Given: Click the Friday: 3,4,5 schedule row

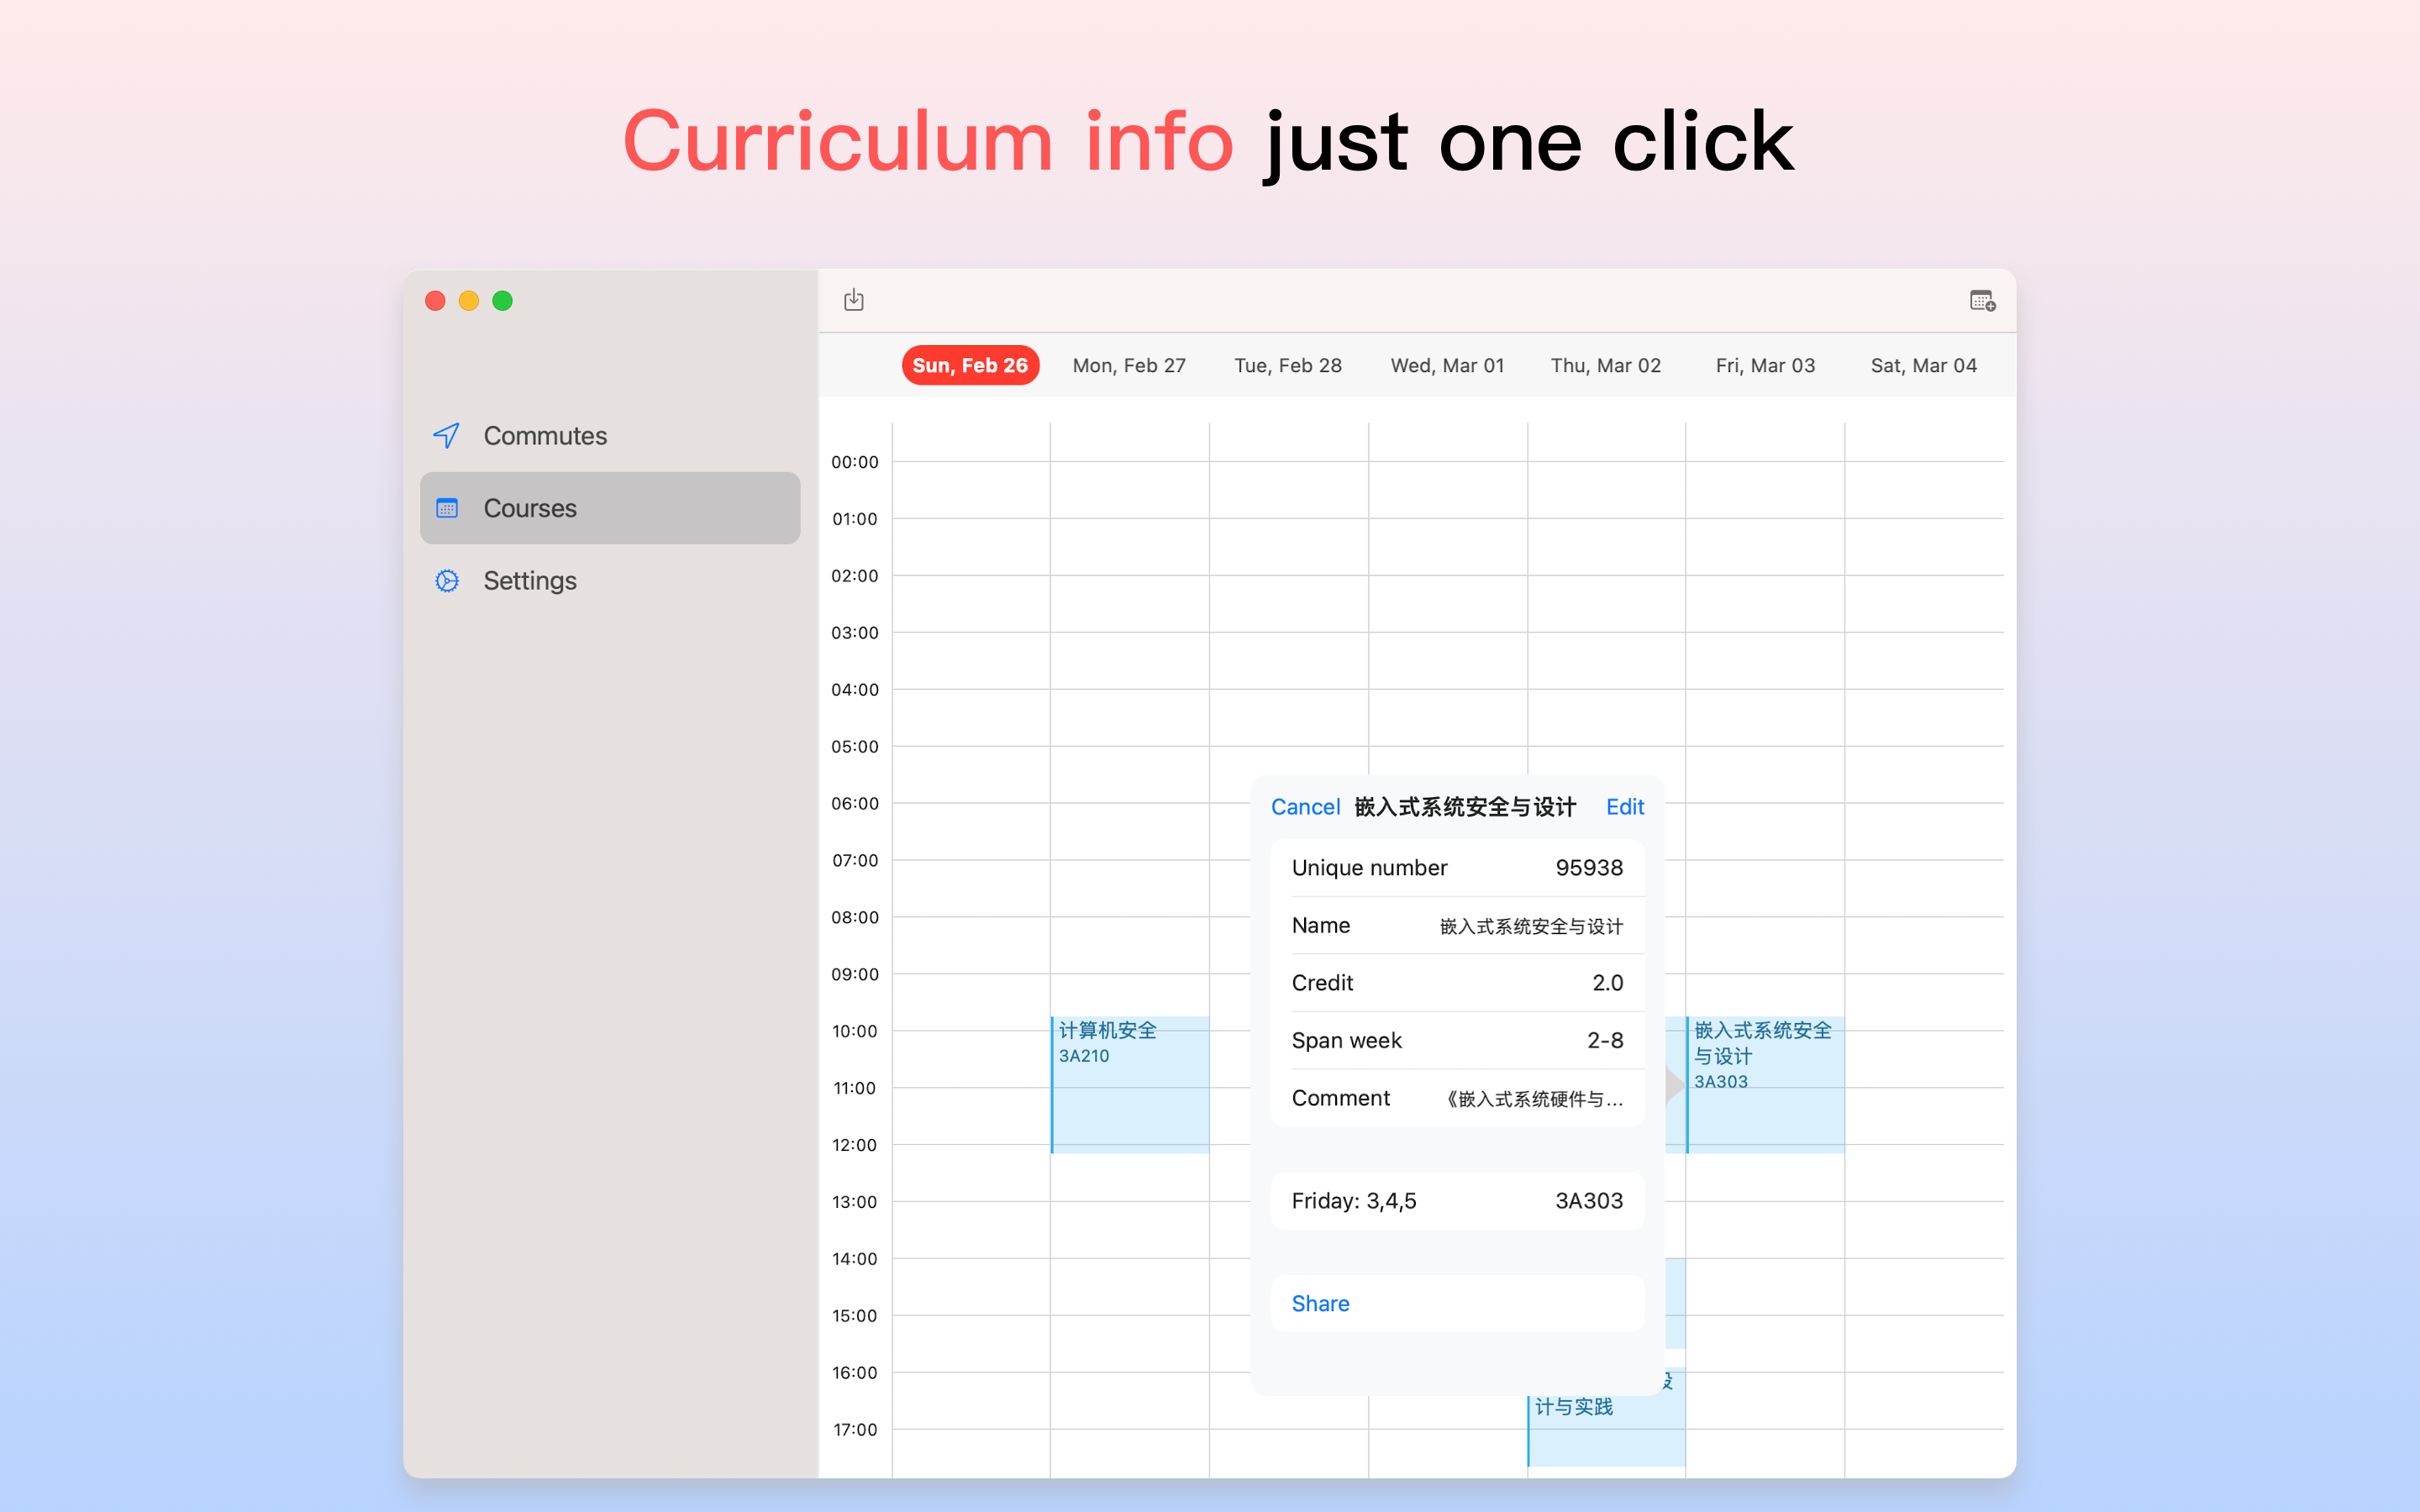Looking at the screenshot, I should click(1457, 1201).
